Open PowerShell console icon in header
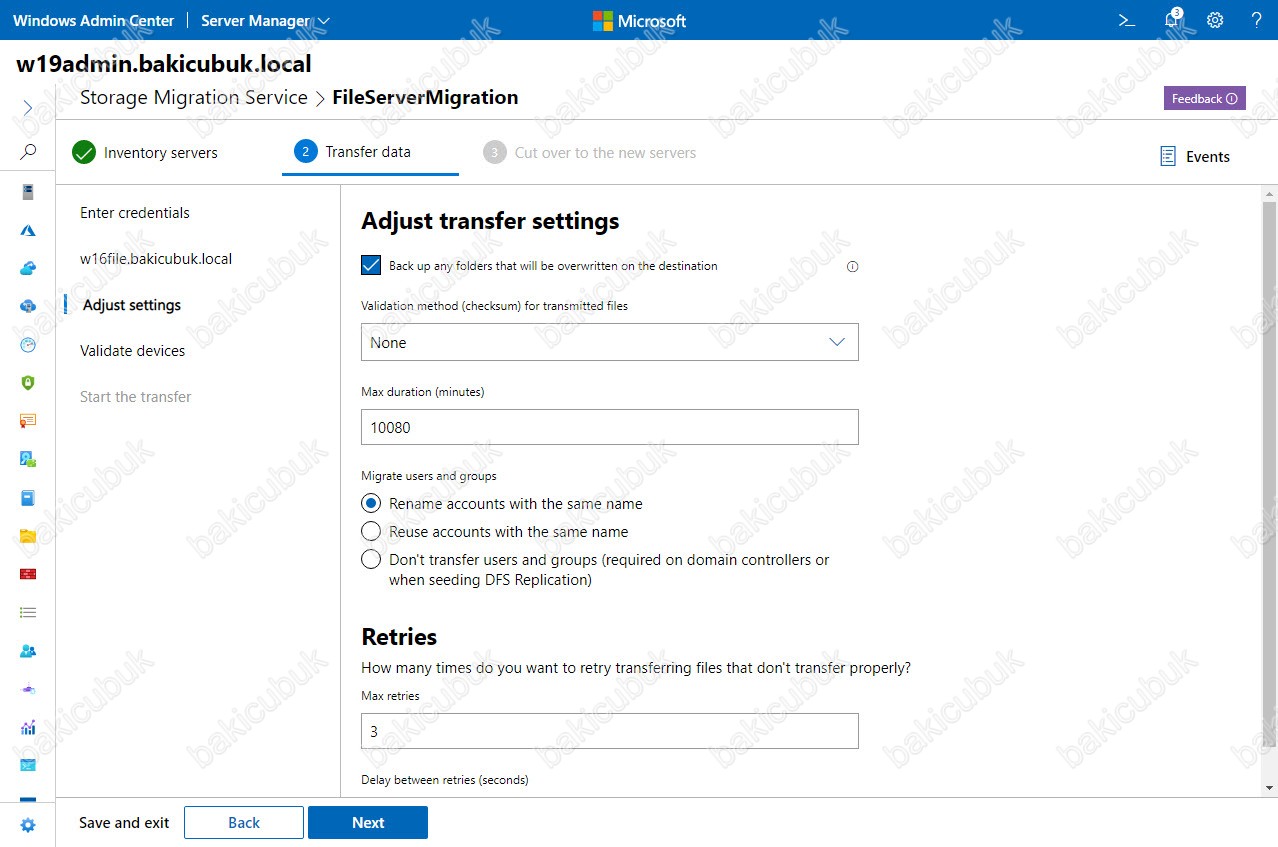The height and width of the screenshot is (847, 1278). click(1127, 20)
